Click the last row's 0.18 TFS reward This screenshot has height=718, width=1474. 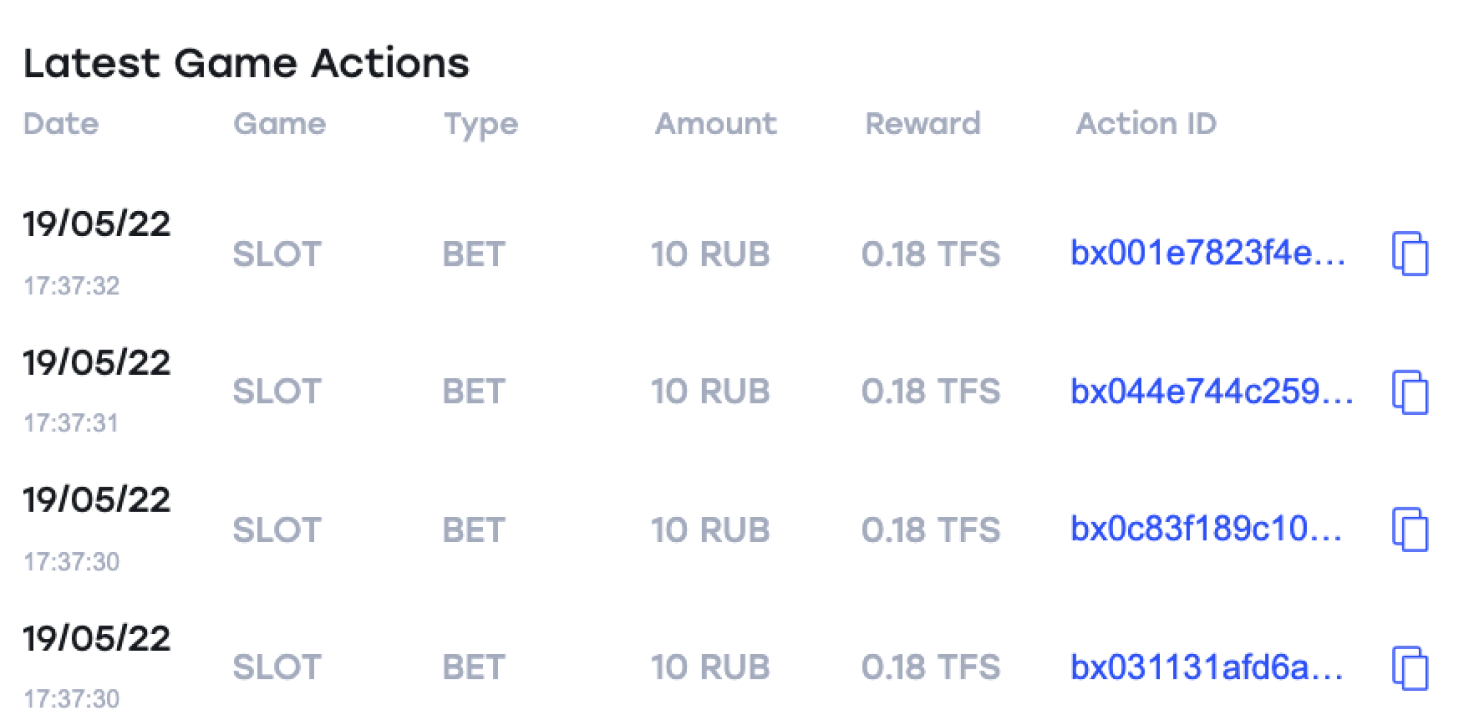(x=931, y=667)
